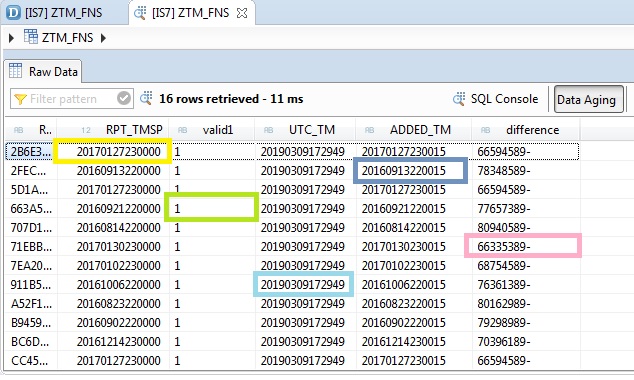Click the data preview icon in active tab
This screenshot has width=634, height=380.
coord(140,13)
